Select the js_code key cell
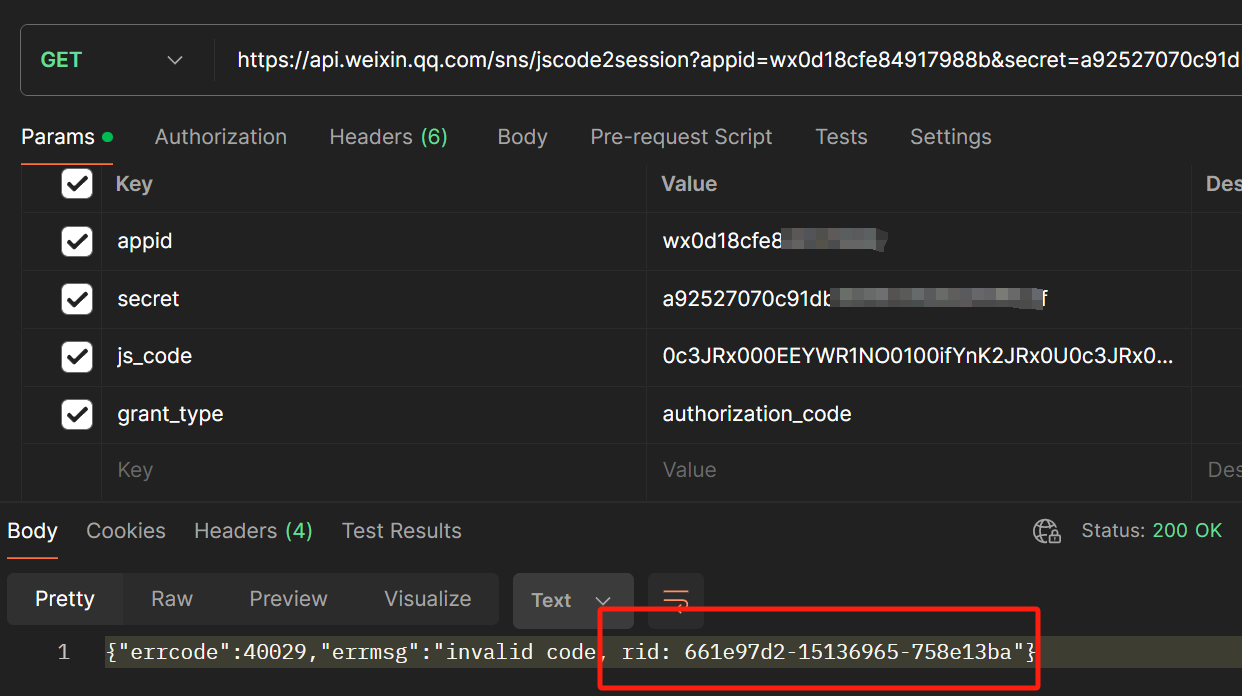 [374, 356]
